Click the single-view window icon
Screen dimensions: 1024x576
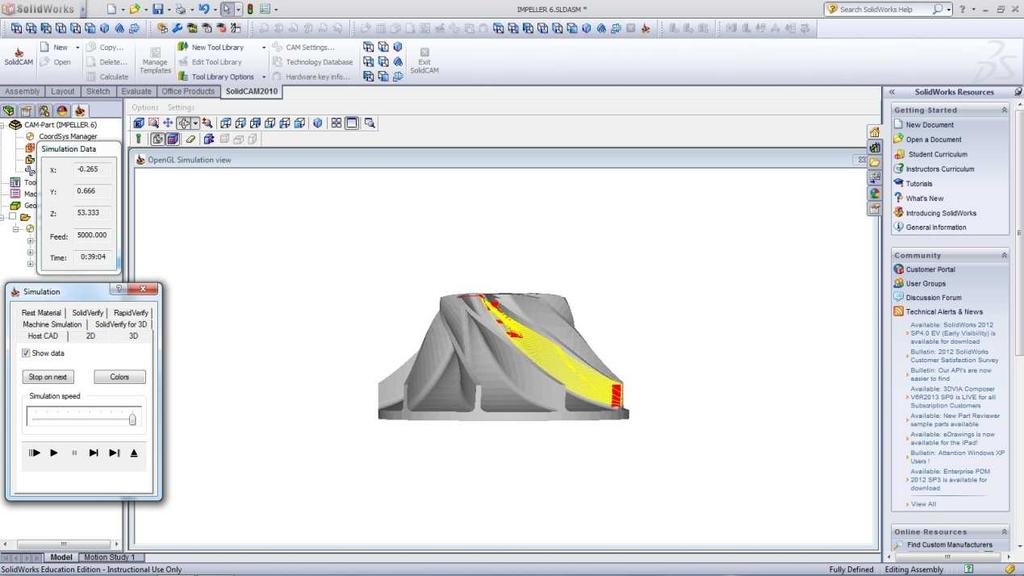[x=352, y=123]
